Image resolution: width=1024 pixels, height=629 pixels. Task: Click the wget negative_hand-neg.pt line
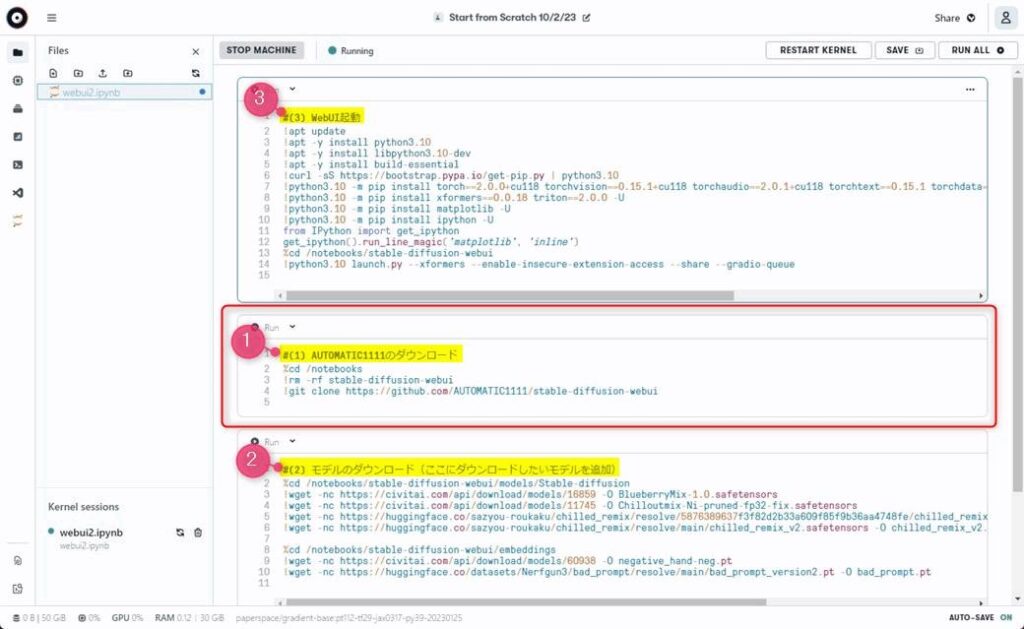pos(507,561)
